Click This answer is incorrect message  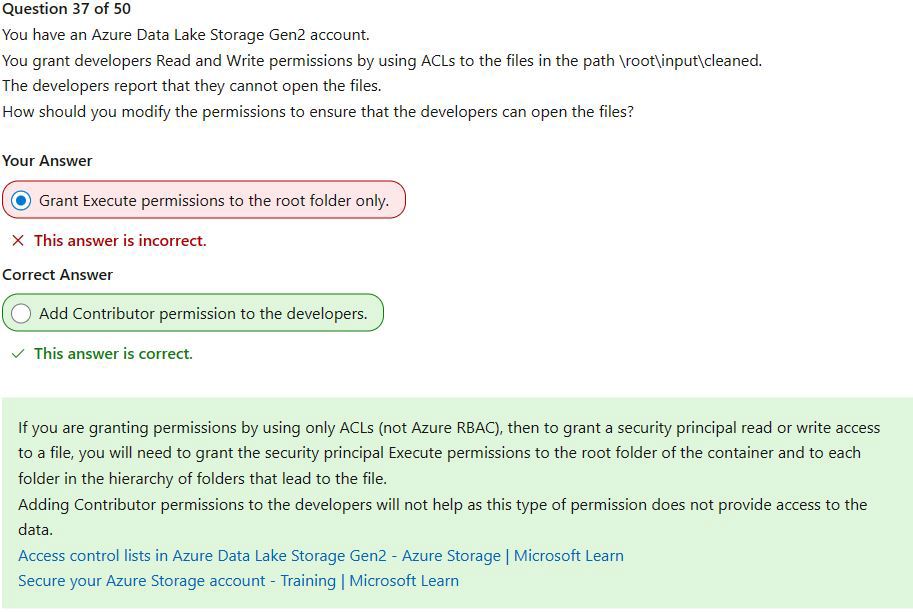[x=120, y=240]
